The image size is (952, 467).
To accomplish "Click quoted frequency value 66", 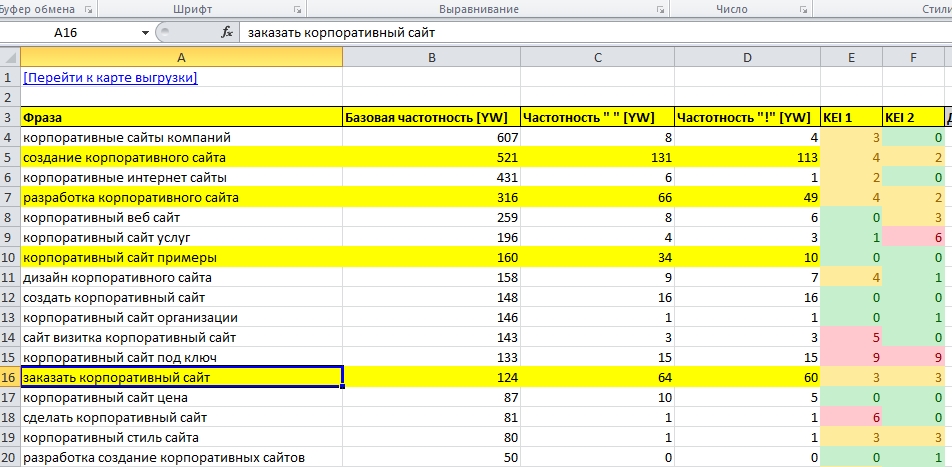I will pos(597,197).
